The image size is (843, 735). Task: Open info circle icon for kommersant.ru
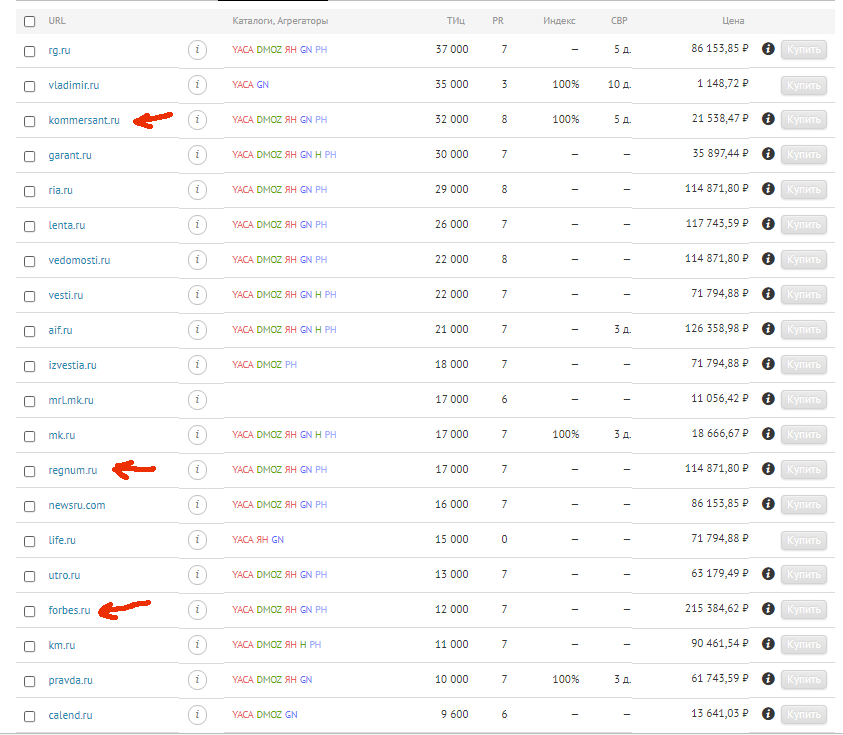tap(197, 120)
